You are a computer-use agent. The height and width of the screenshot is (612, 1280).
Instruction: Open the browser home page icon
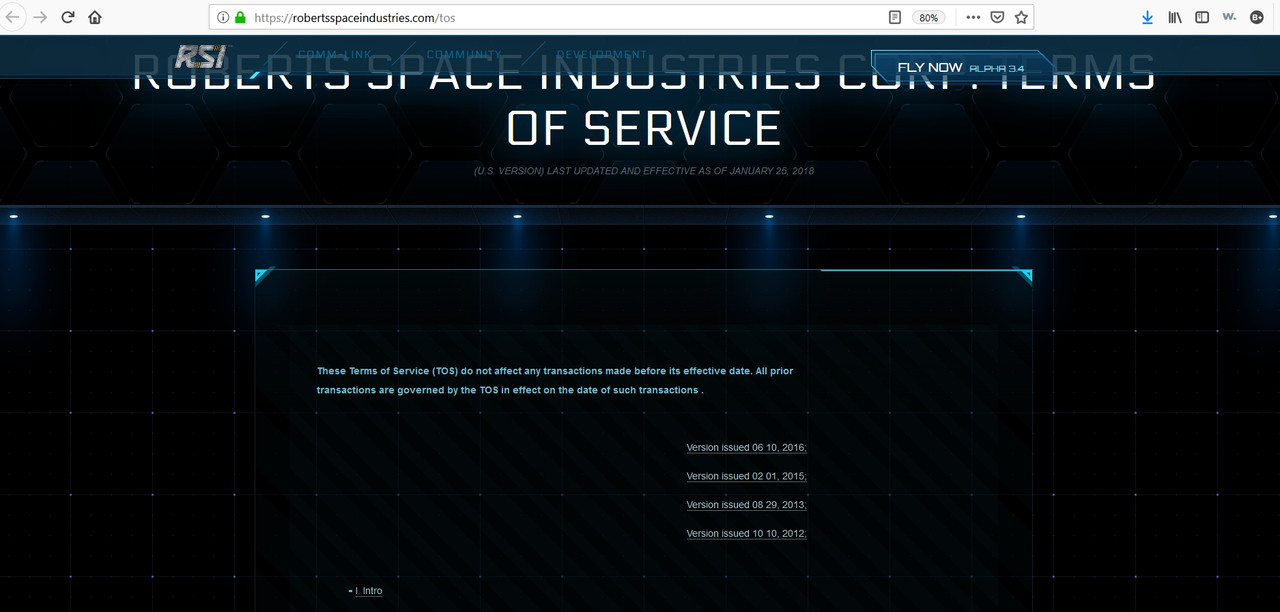pos(95,17)
